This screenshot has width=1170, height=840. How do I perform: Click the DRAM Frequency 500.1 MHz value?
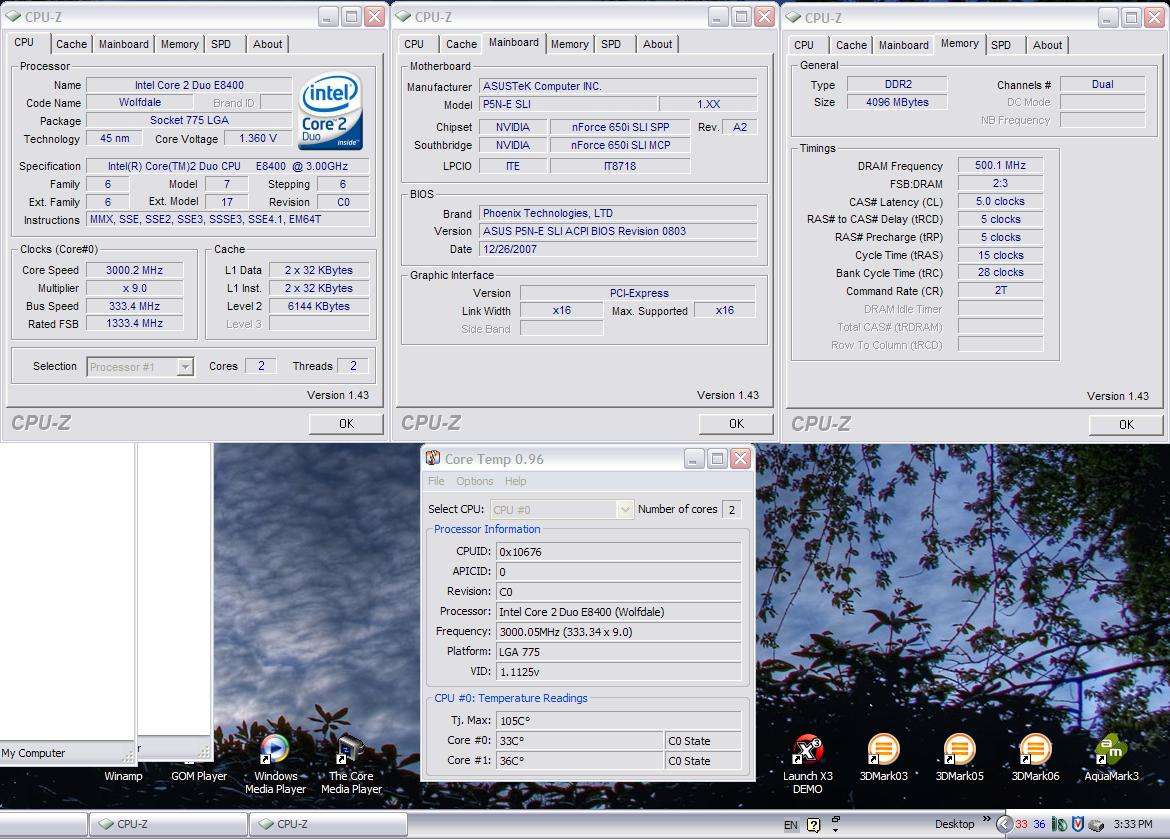pos(1000,166)
